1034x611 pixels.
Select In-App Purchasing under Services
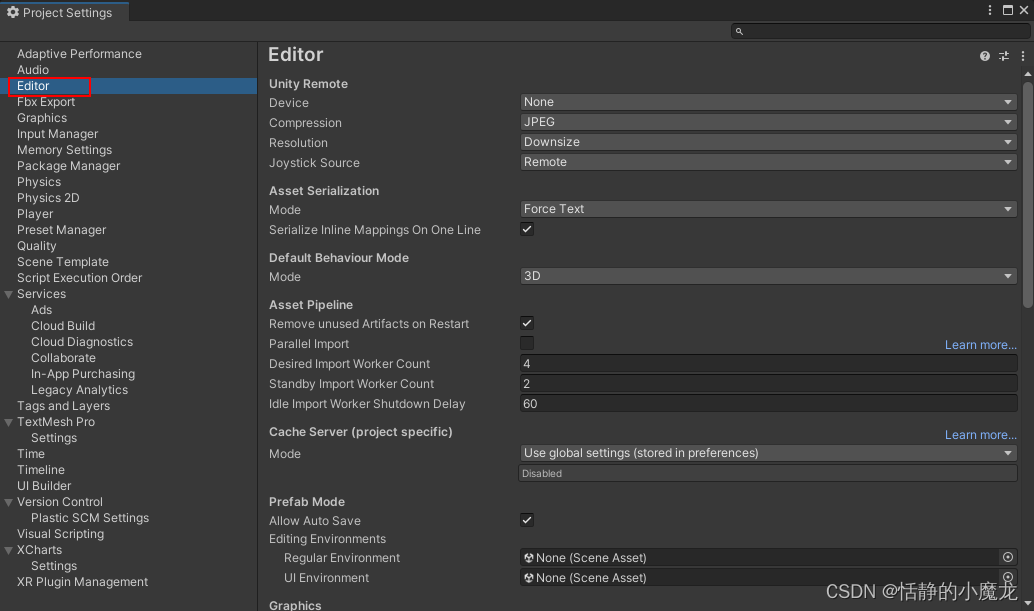(83, 374)
